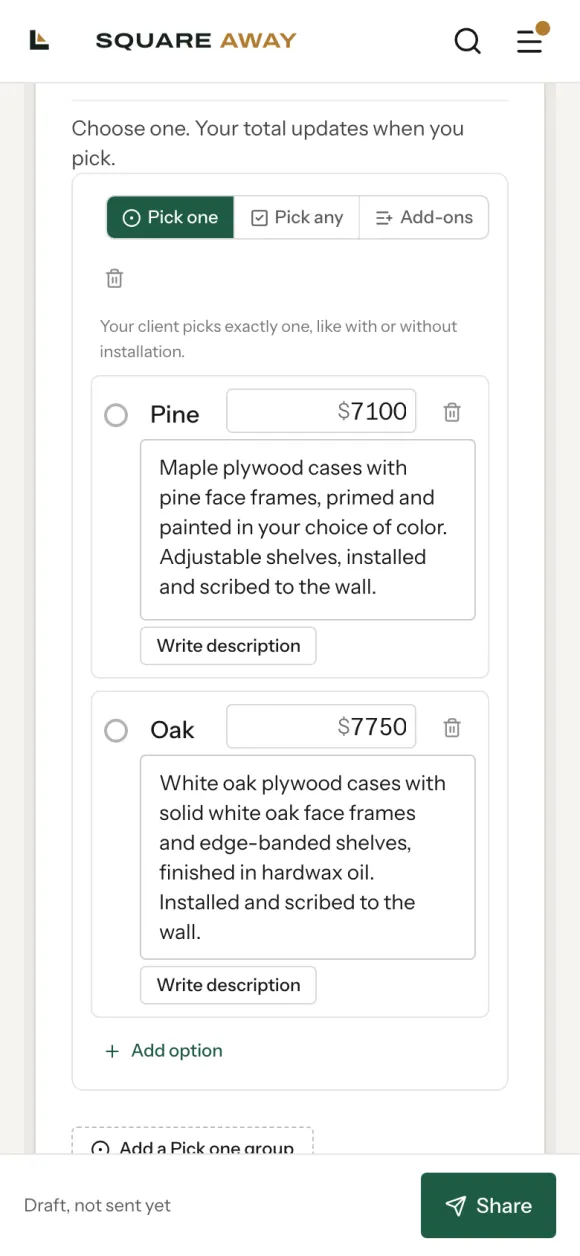
Task: Switch to the Add-ons tab
Action: [x=424, y=217]
